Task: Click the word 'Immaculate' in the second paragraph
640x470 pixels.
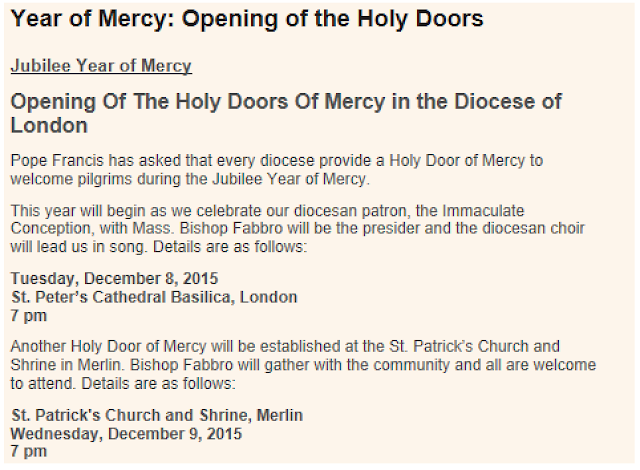Action: pos(483,211)
